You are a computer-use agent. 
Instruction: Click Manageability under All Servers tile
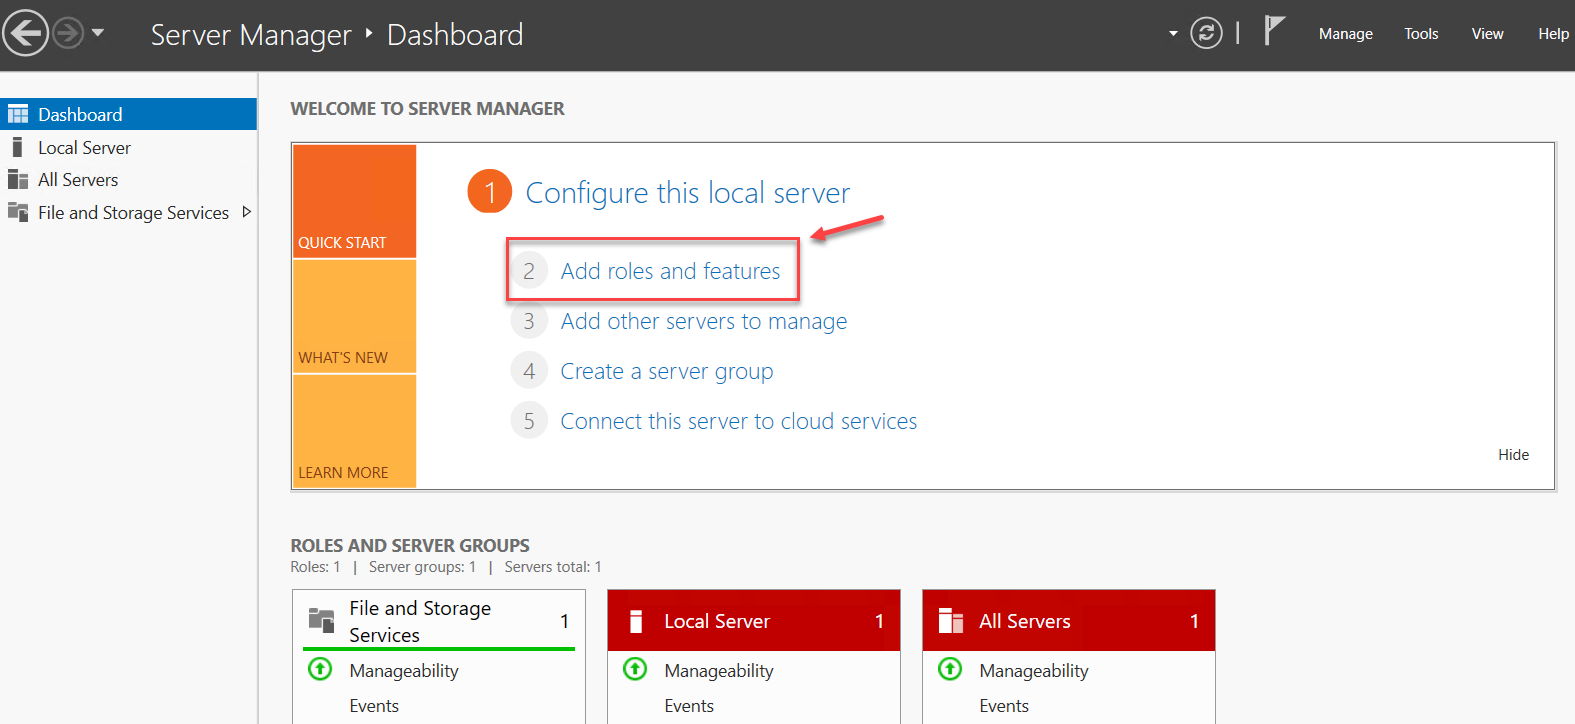click(1034, 671)
